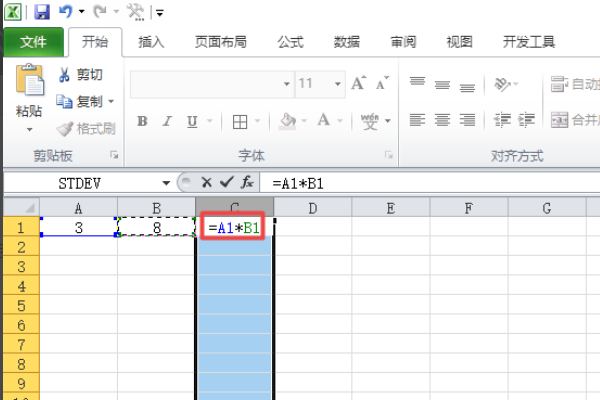Toggle 自动换行 wrap text
600x400 pixels.
[x=575, y=84]
